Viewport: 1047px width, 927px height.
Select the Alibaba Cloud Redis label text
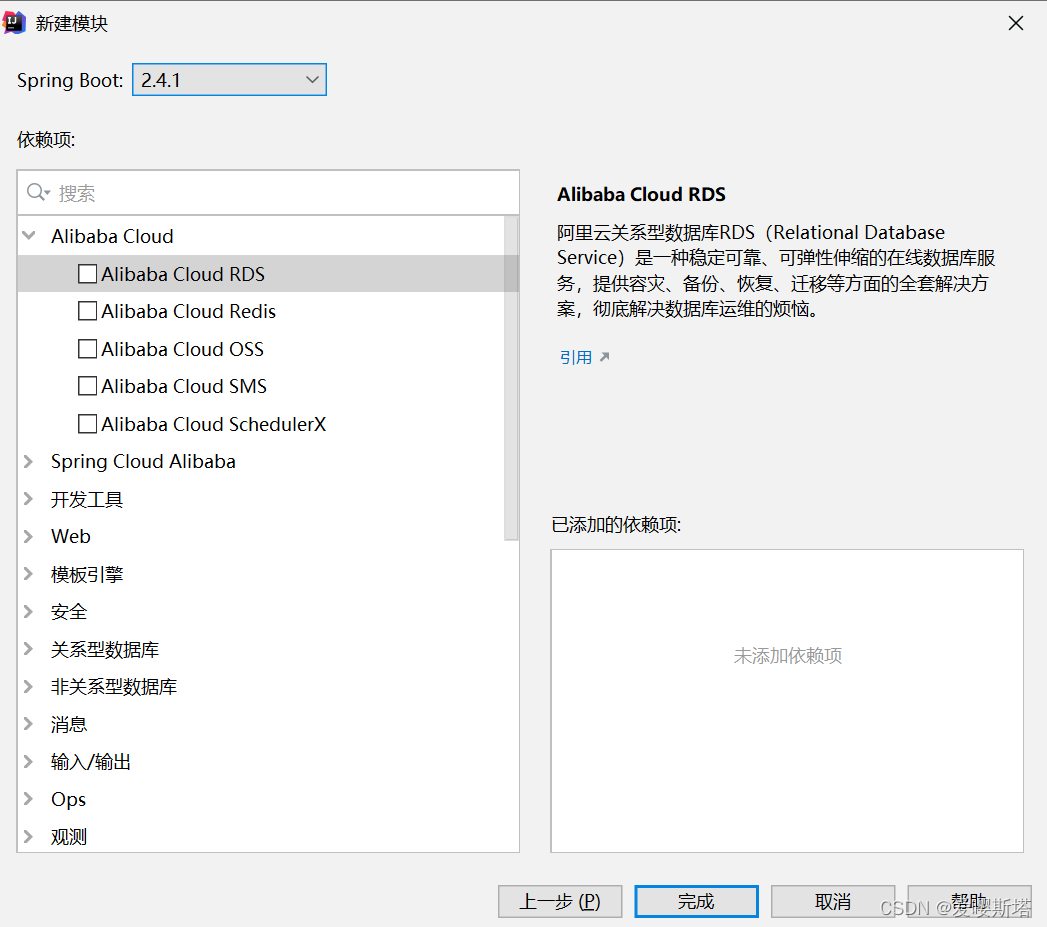coord(188,311)
